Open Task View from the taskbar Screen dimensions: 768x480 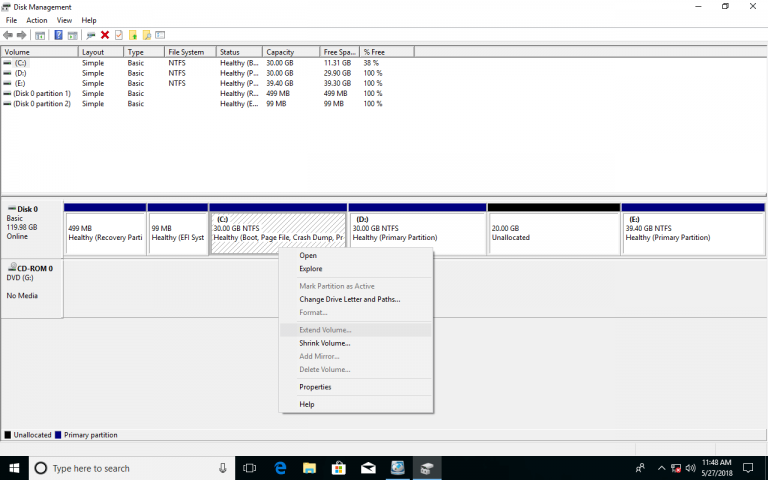pos(250,468)
